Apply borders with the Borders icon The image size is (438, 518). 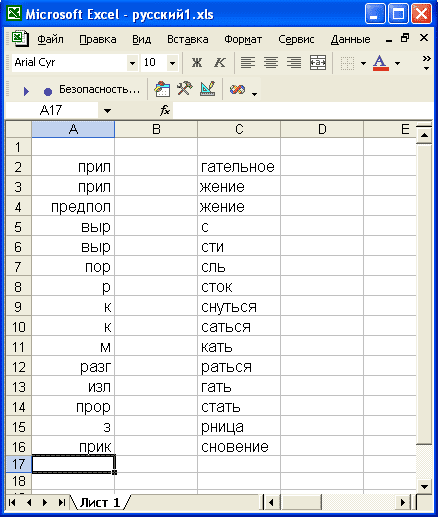click(347, 63)
